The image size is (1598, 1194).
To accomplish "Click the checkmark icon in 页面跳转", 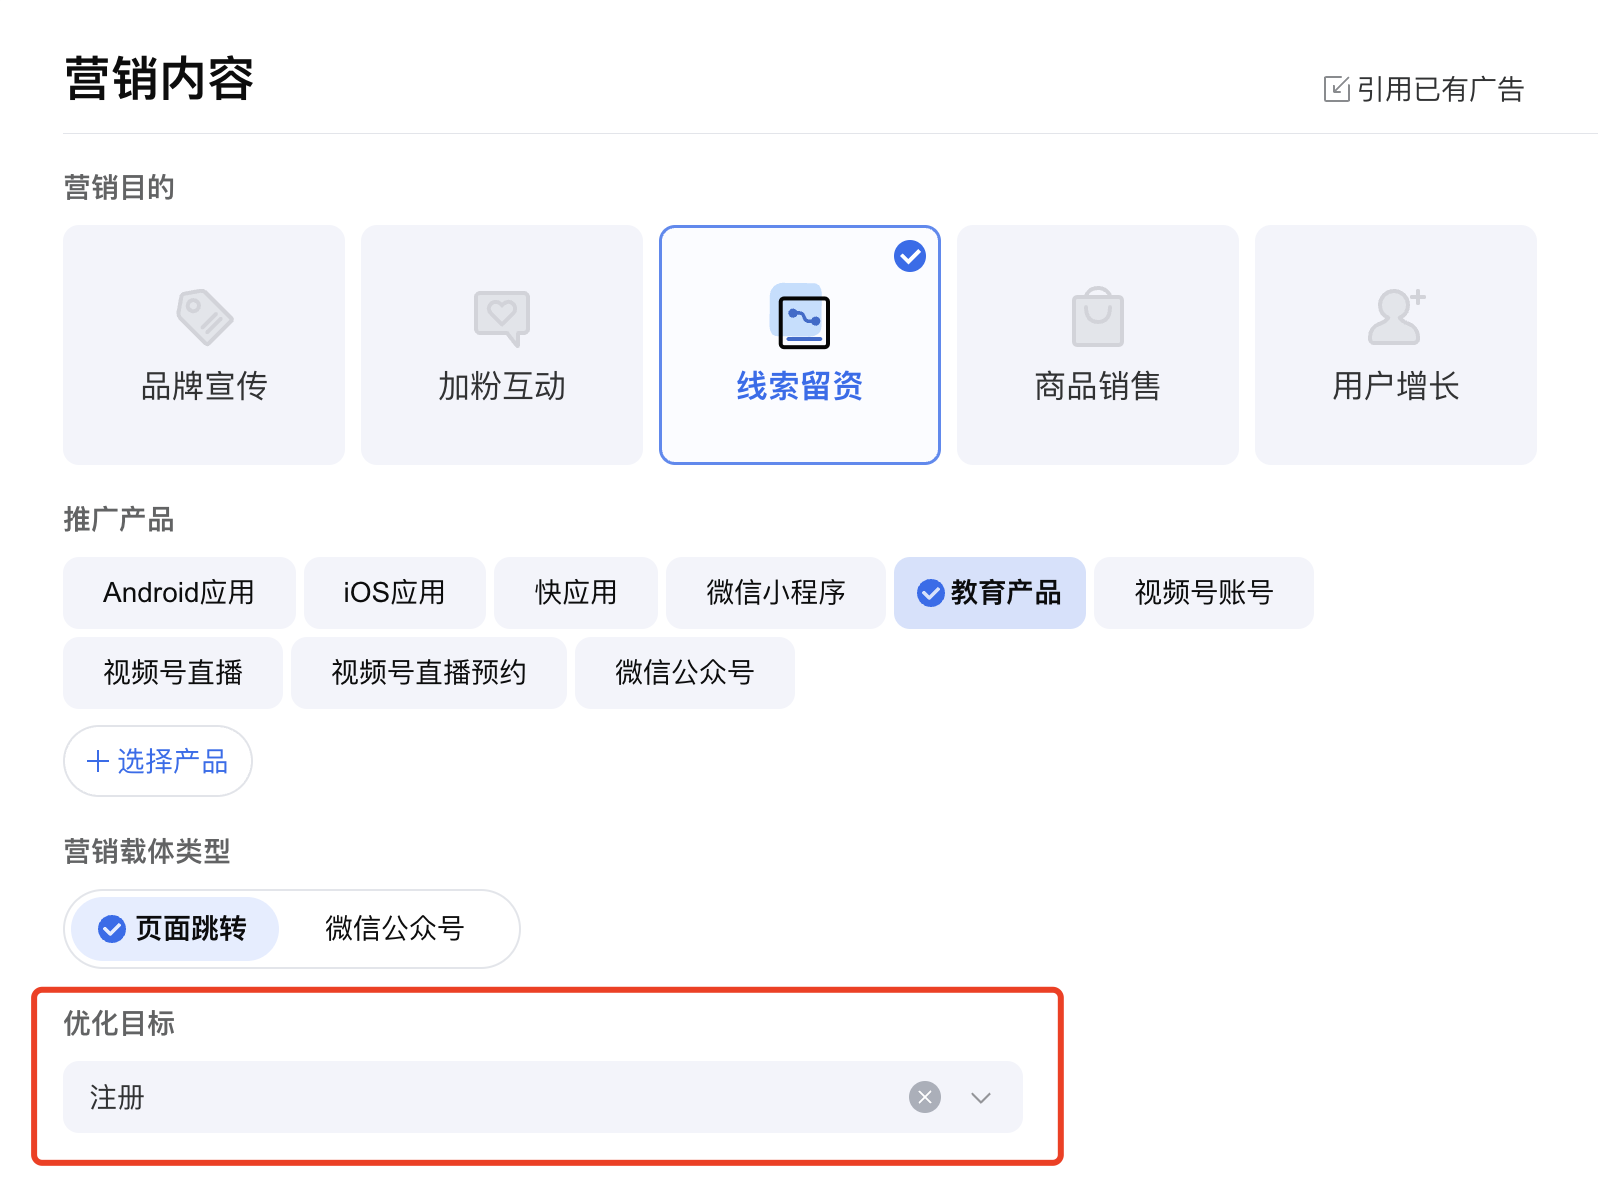I will click(x=112, y=929).
